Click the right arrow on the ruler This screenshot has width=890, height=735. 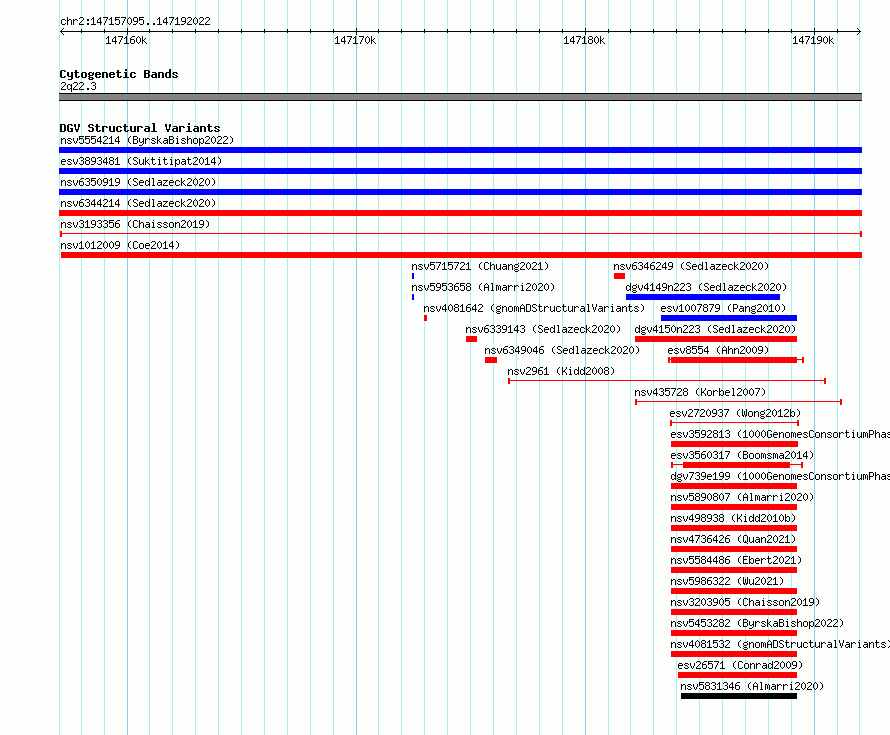click(x=859, y=32)
